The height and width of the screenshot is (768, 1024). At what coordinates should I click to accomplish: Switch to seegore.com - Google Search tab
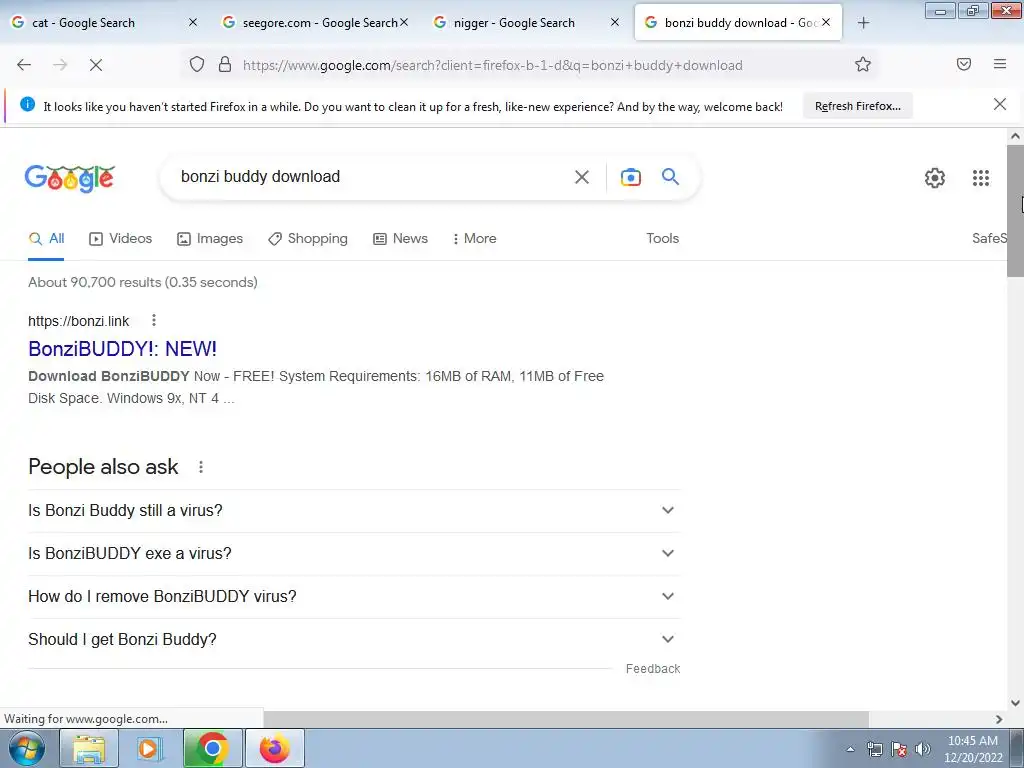[317, 23]
